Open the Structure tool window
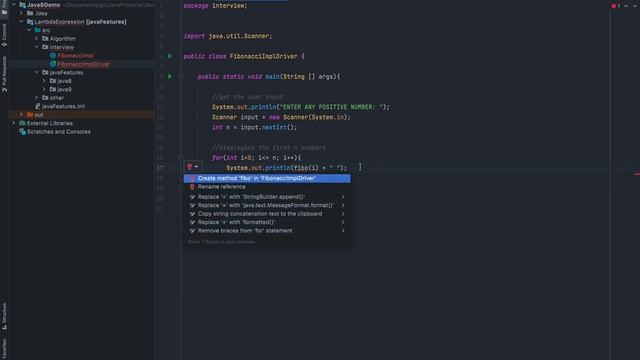The width and height of the screenshot is (640, 360). point(4,316)
